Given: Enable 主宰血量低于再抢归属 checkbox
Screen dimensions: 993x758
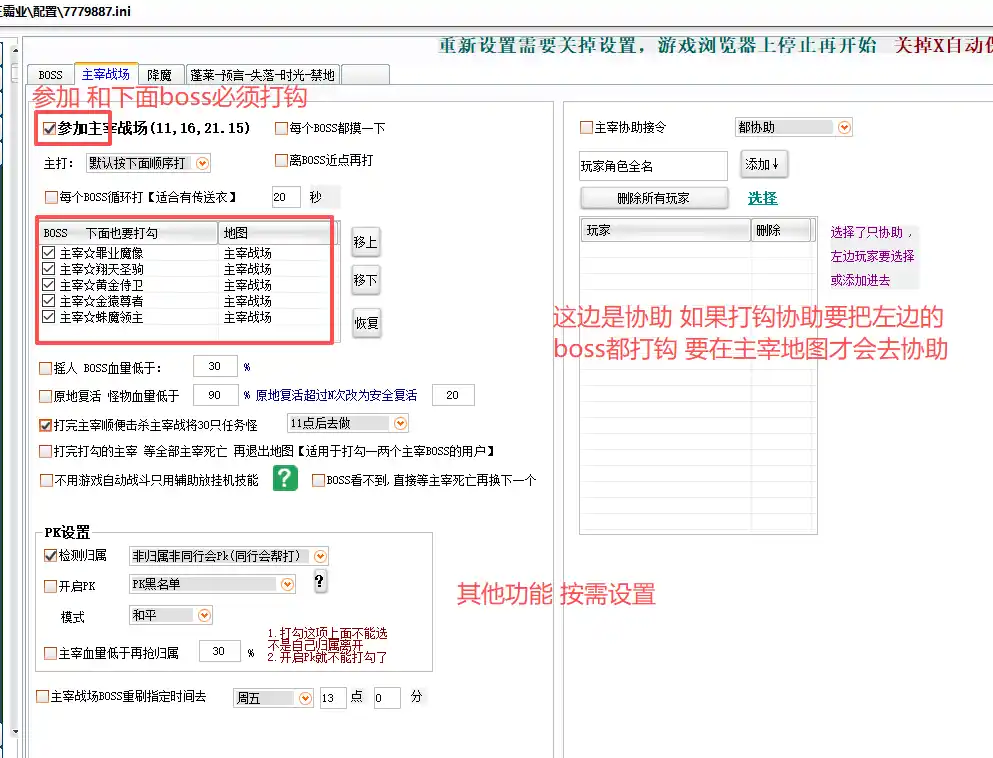Looking at the screenshot, I should [x=51, y=653].
